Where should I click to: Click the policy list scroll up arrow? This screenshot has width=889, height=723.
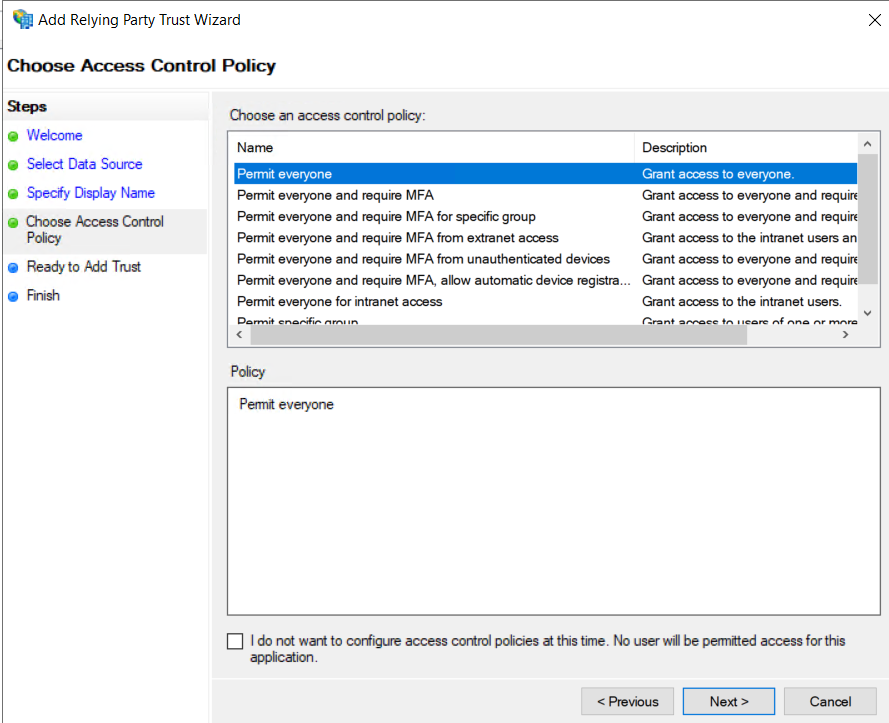click(x=867, y=144)
